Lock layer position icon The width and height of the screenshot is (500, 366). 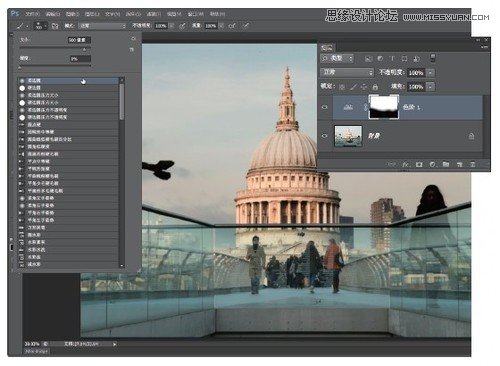click(364, 87)
